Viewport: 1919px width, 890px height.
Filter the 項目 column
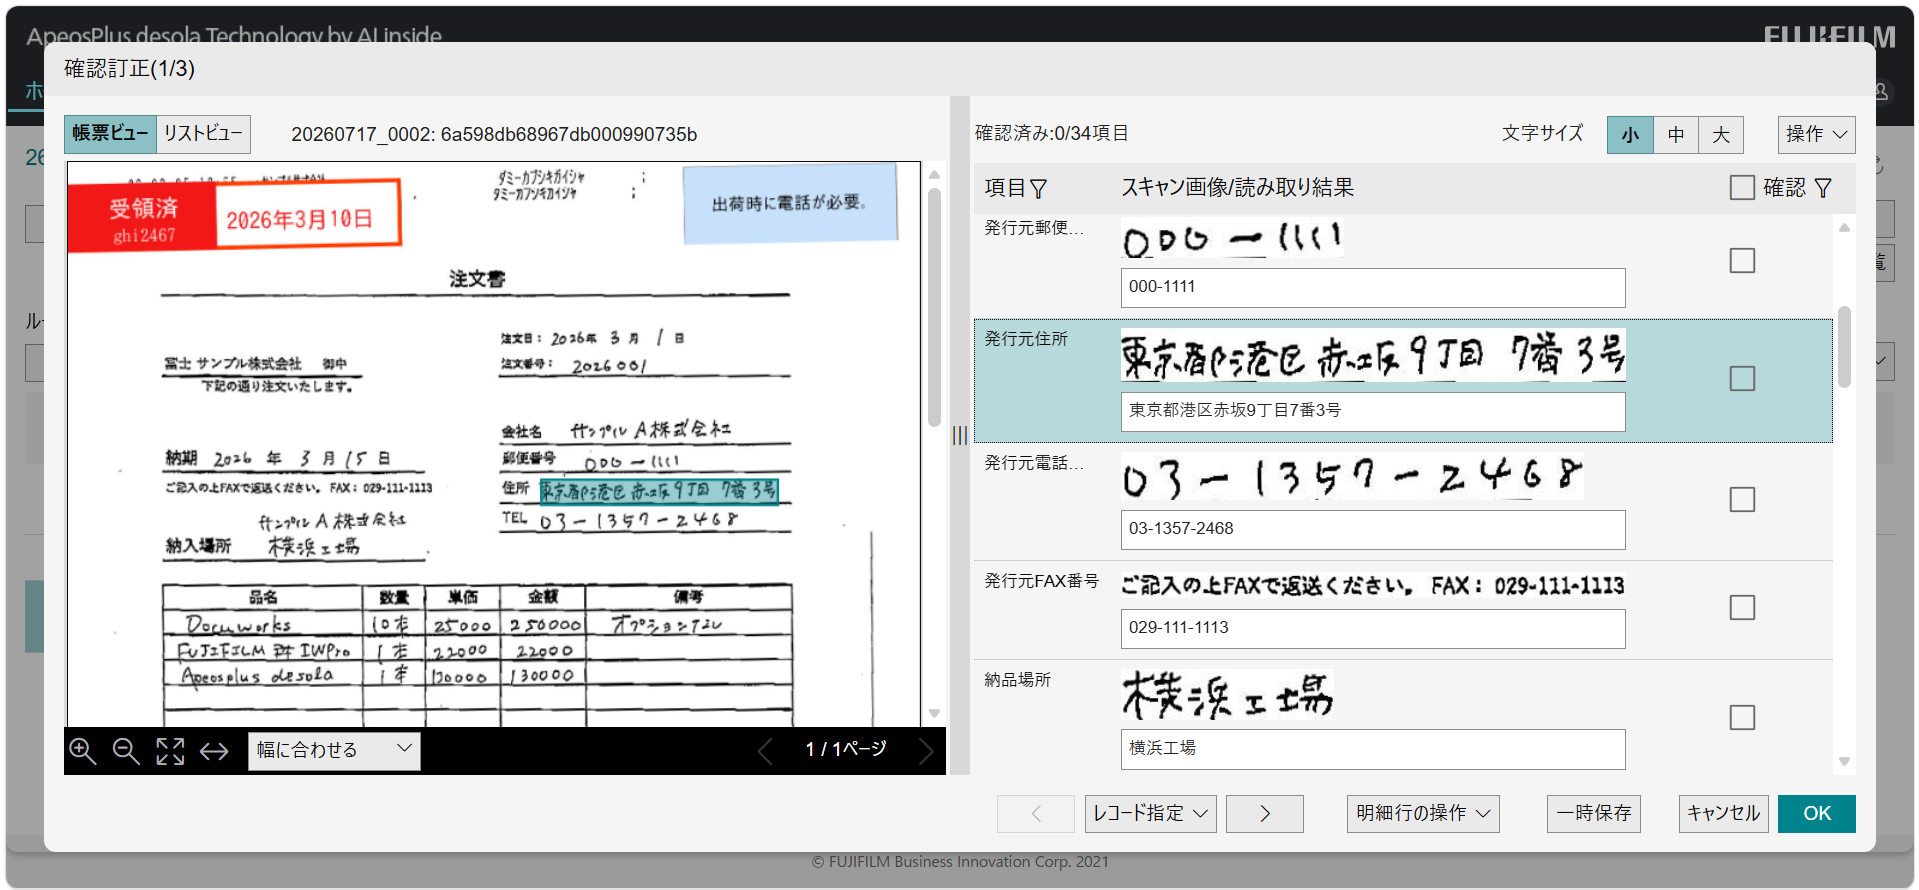[1038, 188]
